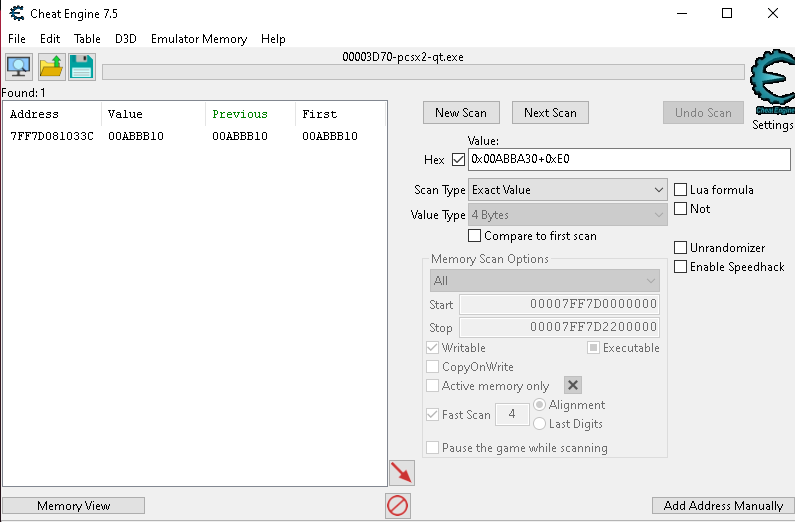Save current table with floppy disk icon
795x522 pixels.
point(82,66)
